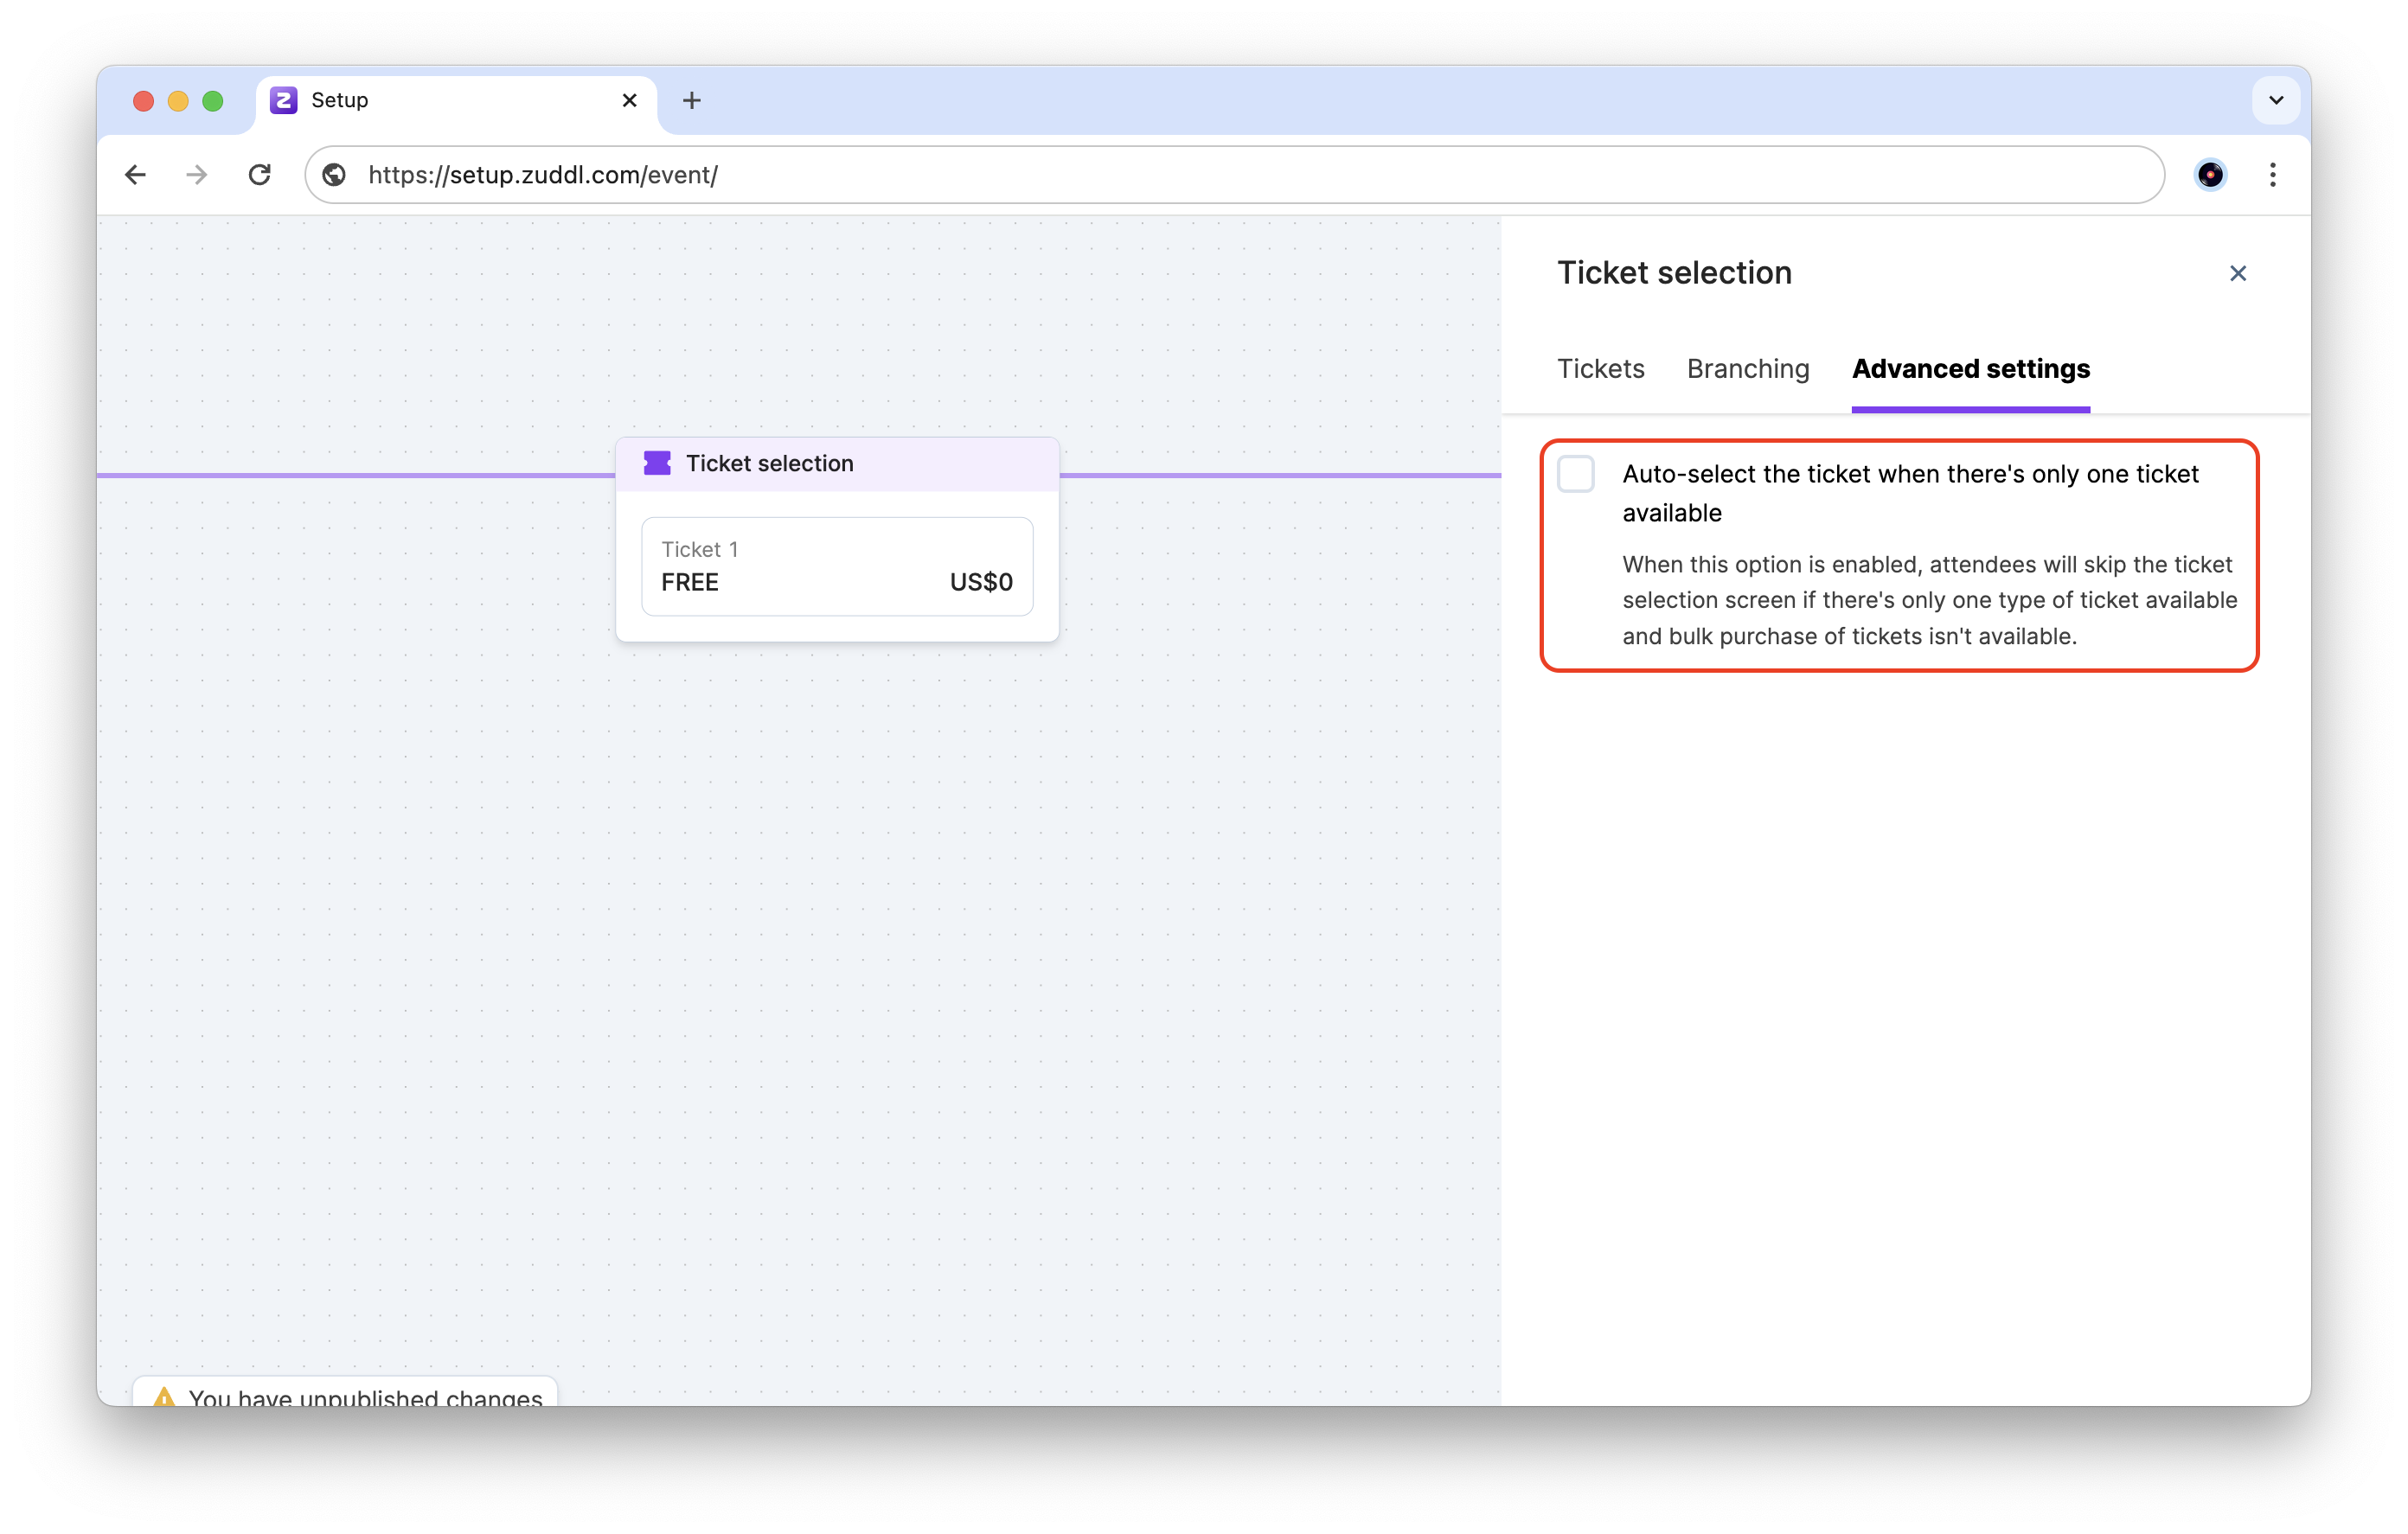Click the Zuddl favicon on Setup tab

(284, 100)
